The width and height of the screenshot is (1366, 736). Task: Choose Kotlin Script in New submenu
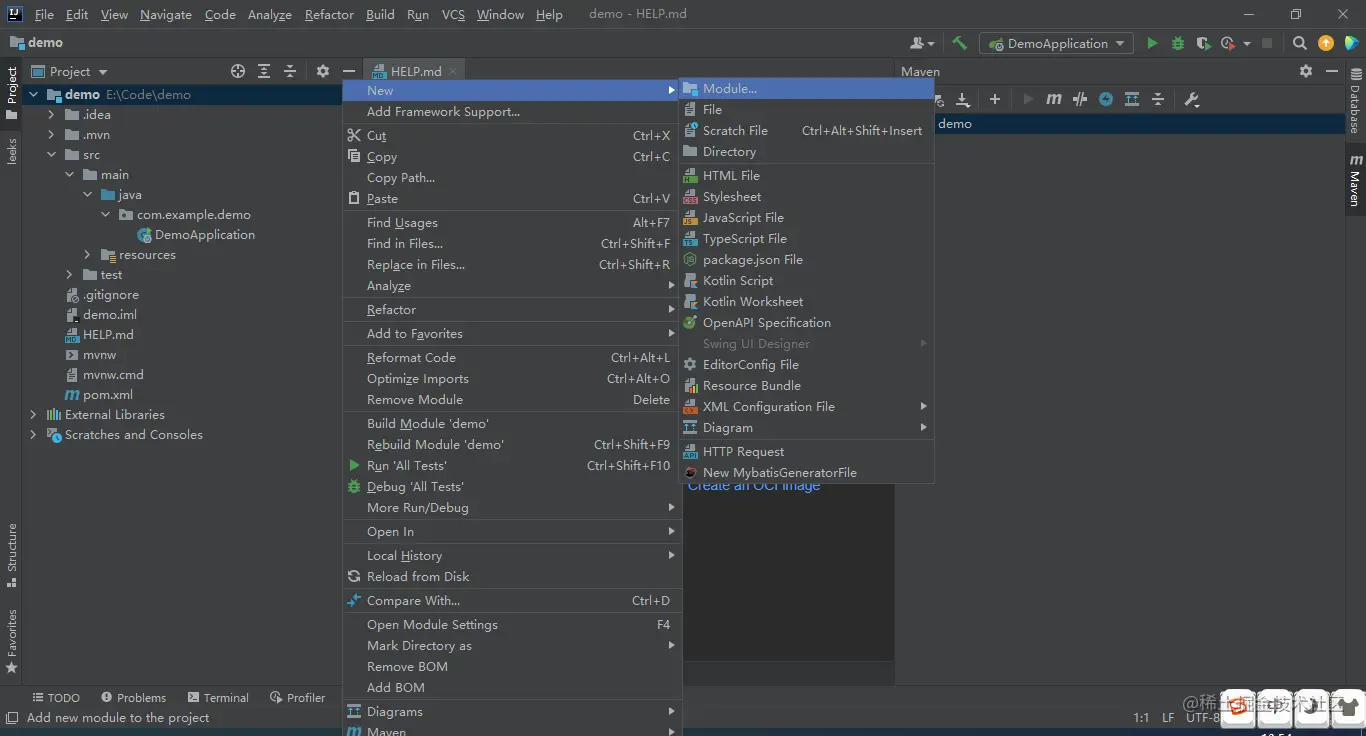(x=737, y=281)
